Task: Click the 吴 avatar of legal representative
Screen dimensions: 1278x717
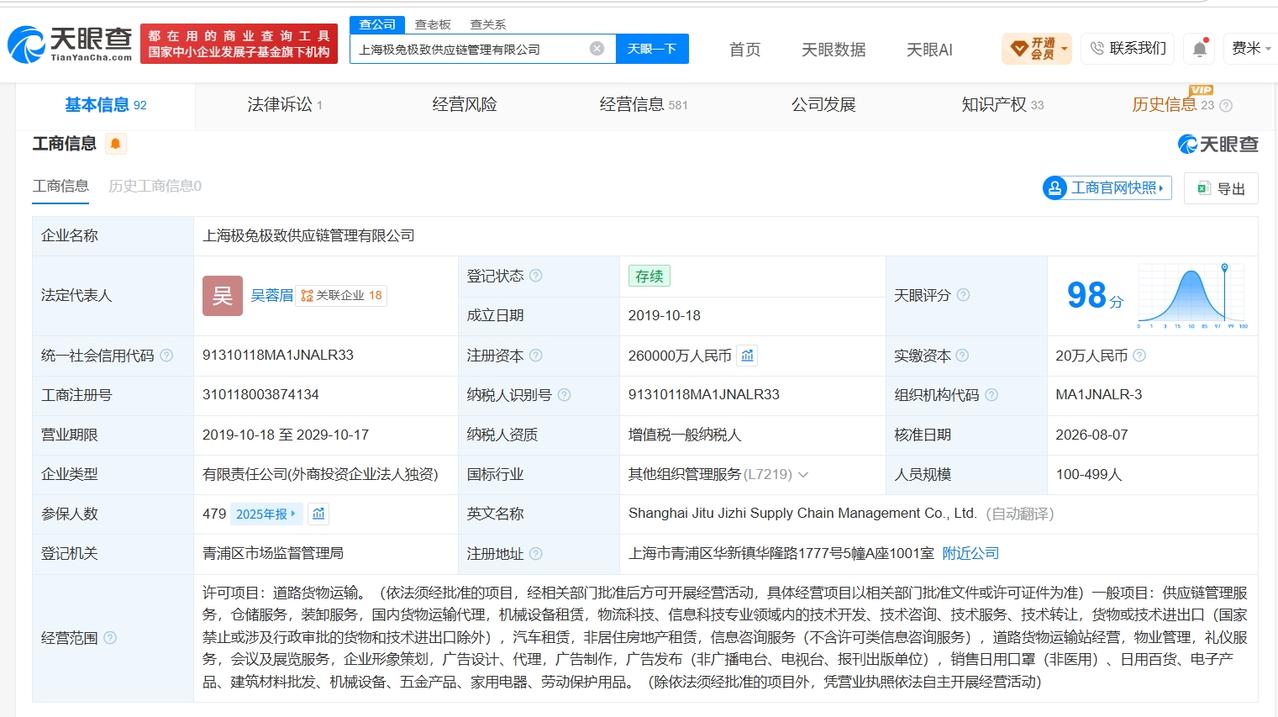Action: click(x=222, y=295)
